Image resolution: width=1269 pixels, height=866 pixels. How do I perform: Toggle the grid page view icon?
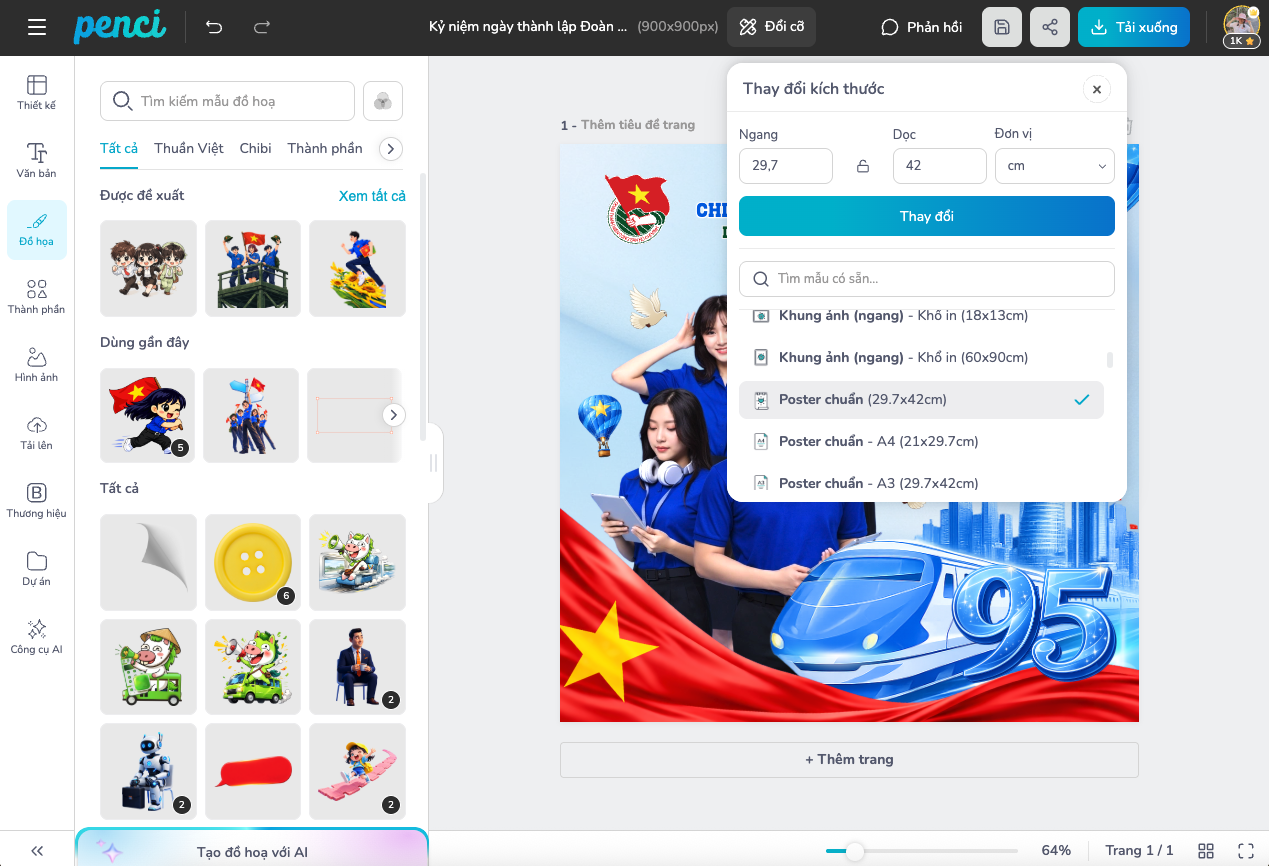click(x=1206, y=850)
